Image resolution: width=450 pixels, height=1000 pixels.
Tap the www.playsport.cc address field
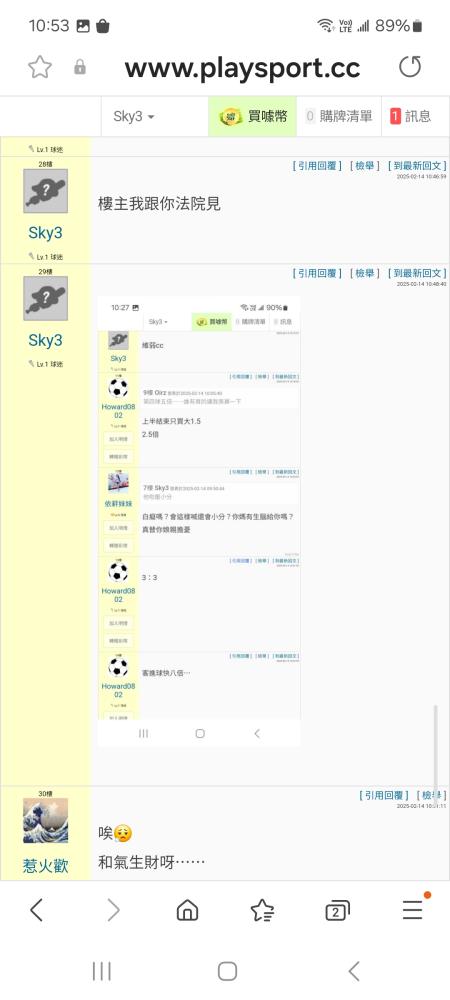pos(242,68)
